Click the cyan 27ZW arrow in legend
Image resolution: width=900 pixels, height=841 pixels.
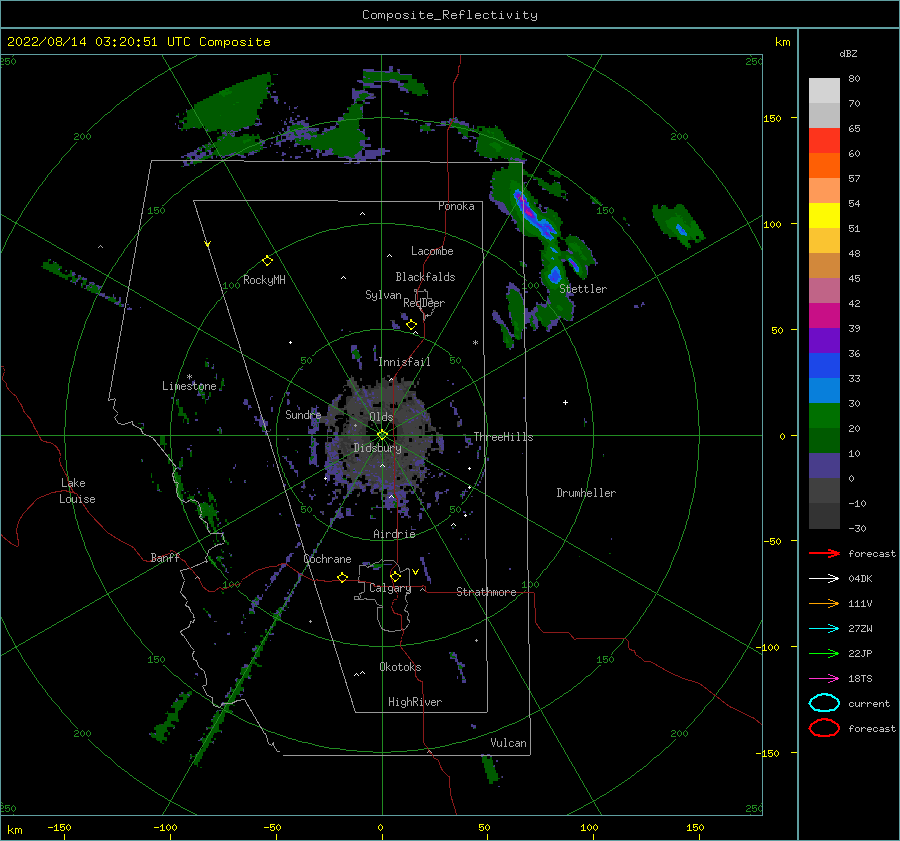pos(824,629)
